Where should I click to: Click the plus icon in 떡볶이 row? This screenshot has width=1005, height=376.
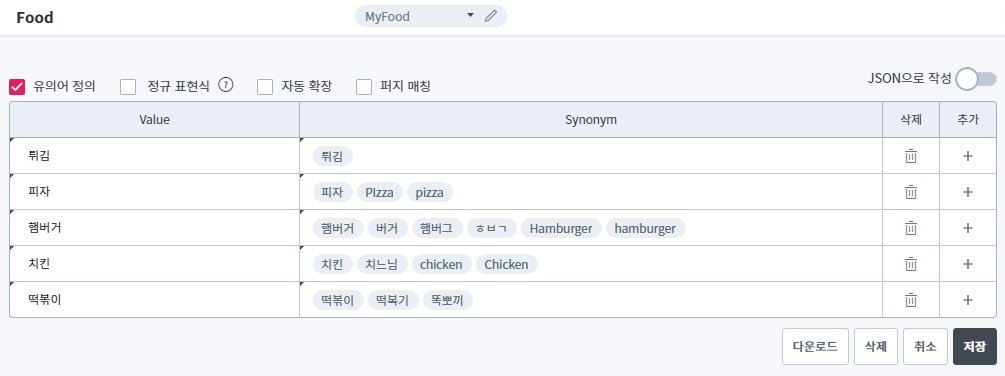pos(968,299)
